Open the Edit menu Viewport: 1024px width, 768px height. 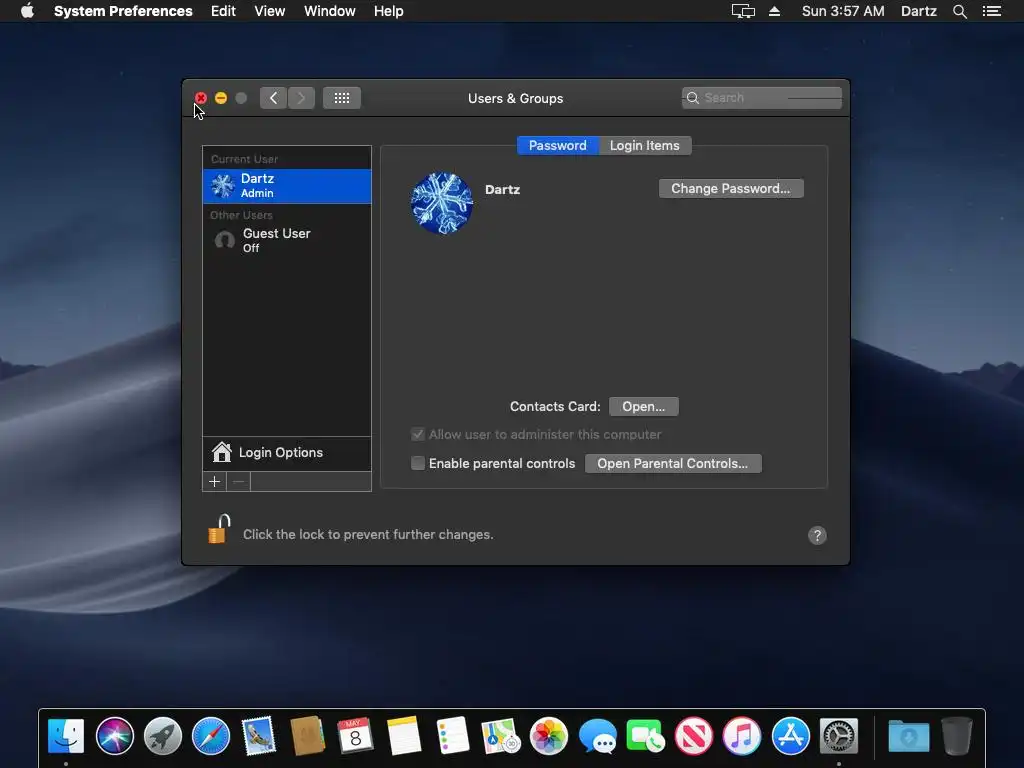coord(223,11)
